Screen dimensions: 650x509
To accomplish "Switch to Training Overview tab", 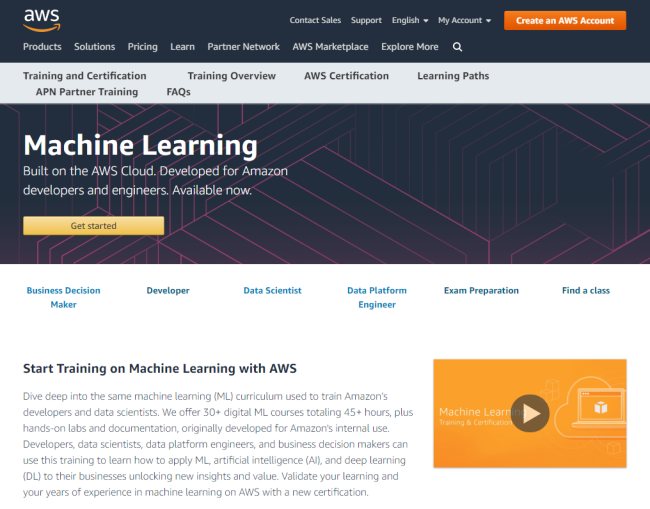I will [232, 76].
